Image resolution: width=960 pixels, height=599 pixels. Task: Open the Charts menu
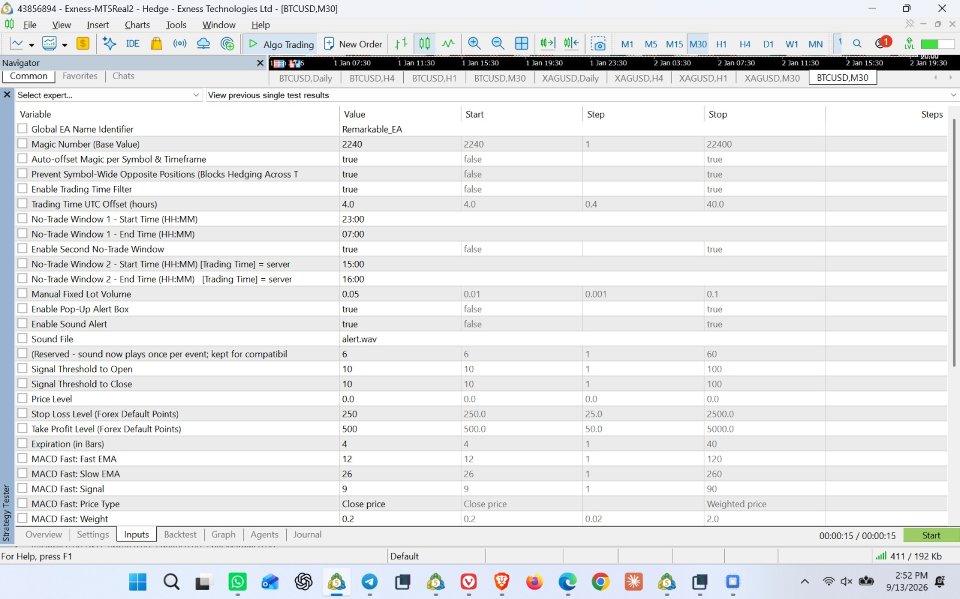point(137,24)
